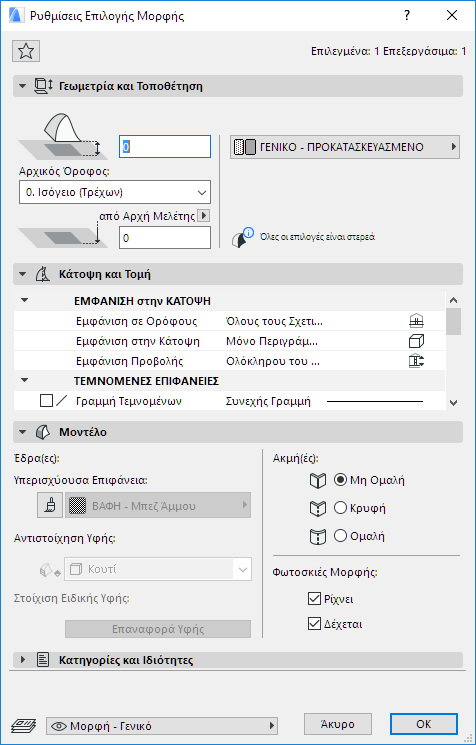Select the Ομαλή edge radio button
This screenshot has width=476, height=745.
coord(340,536)
